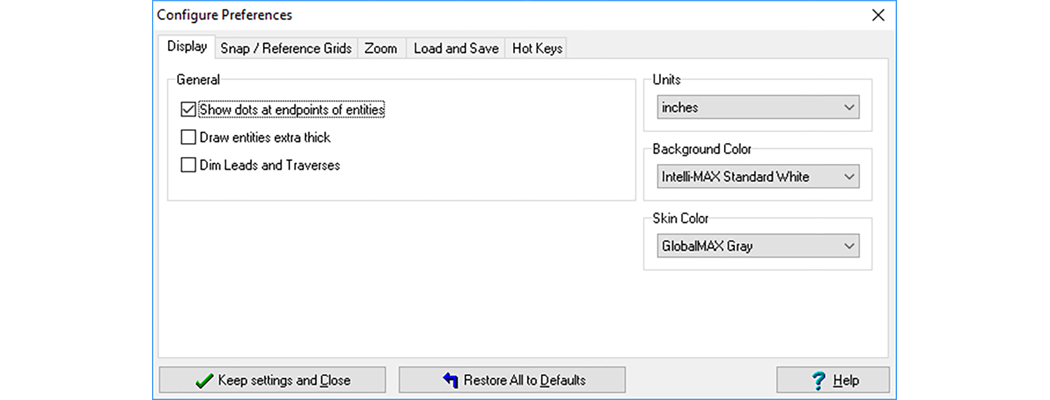This screenshot has width=1050, height=400.
Task: Click the Configure Preferences title bar
Action: click(x=500, y=15)
